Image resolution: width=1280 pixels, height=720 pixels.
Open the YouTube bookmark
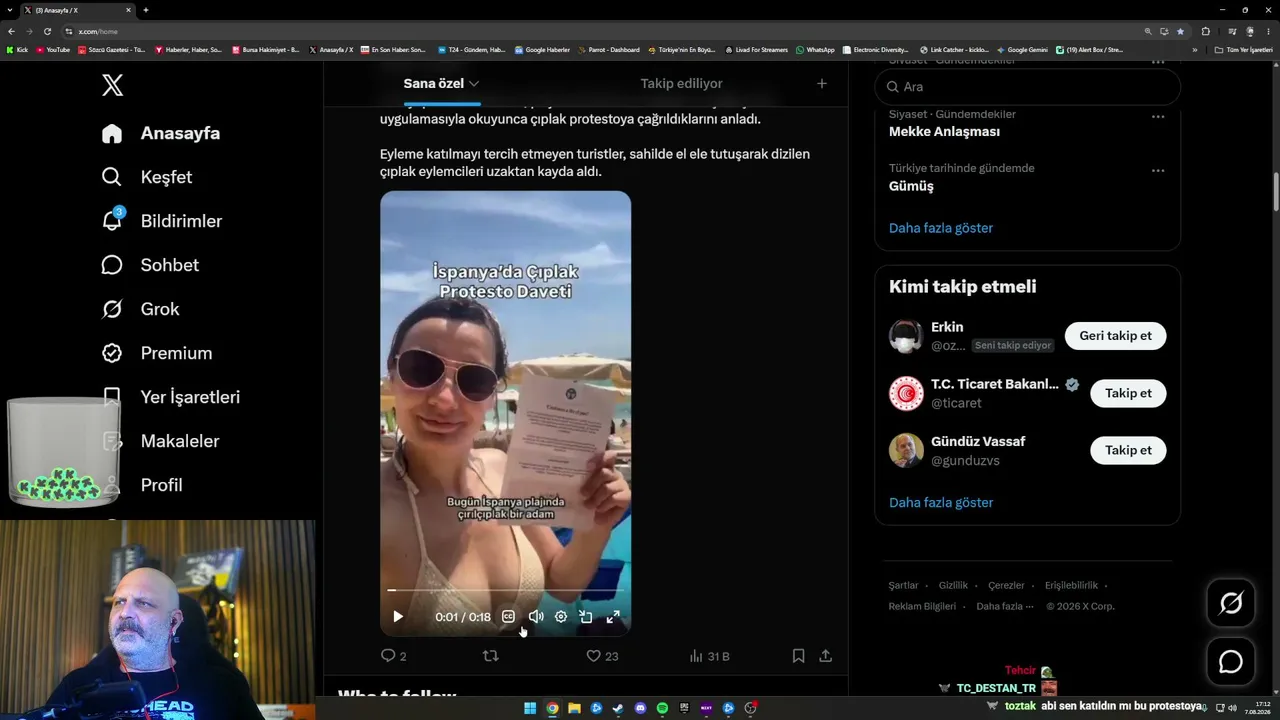click(53, 50)
